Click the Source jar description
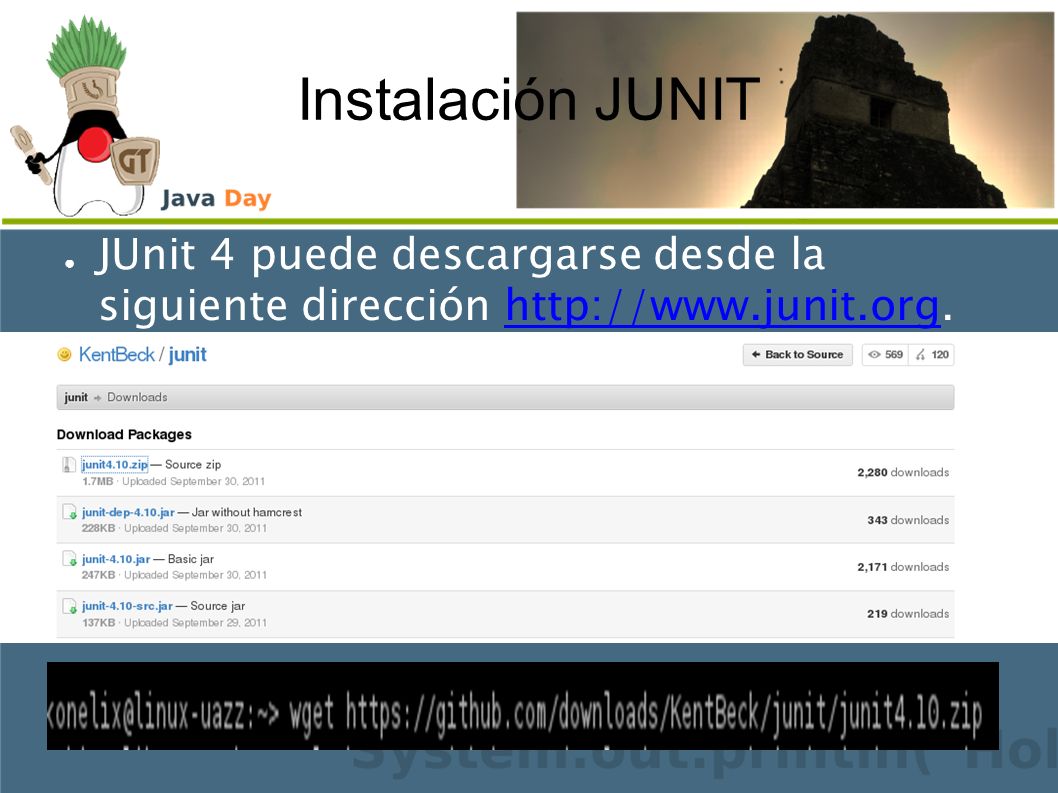1058x793 pixels. point(217,606)
